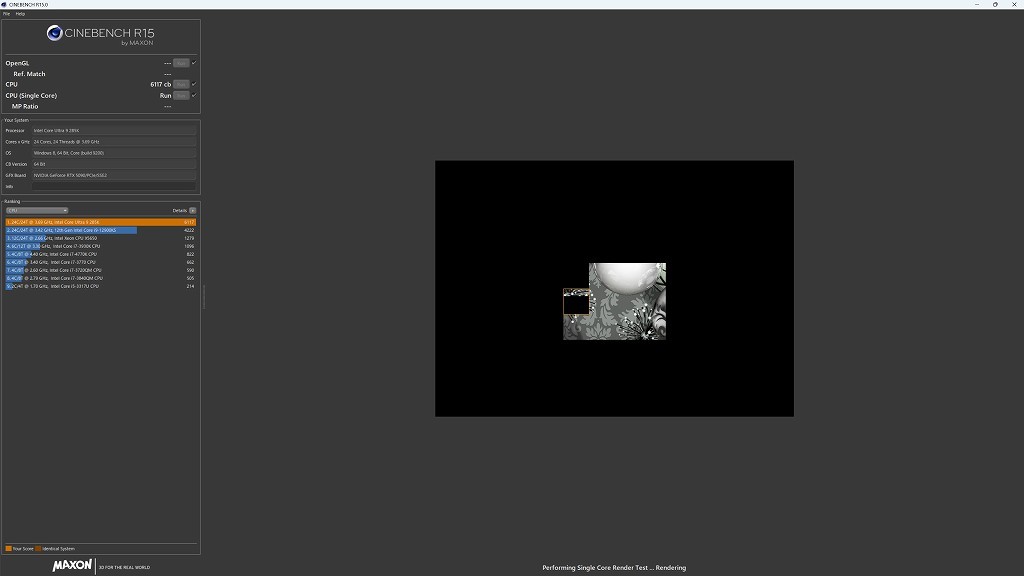Click the orange Your Score legend swatch
The width and height of the screenshot is (1024, 576).
point(8,549)
